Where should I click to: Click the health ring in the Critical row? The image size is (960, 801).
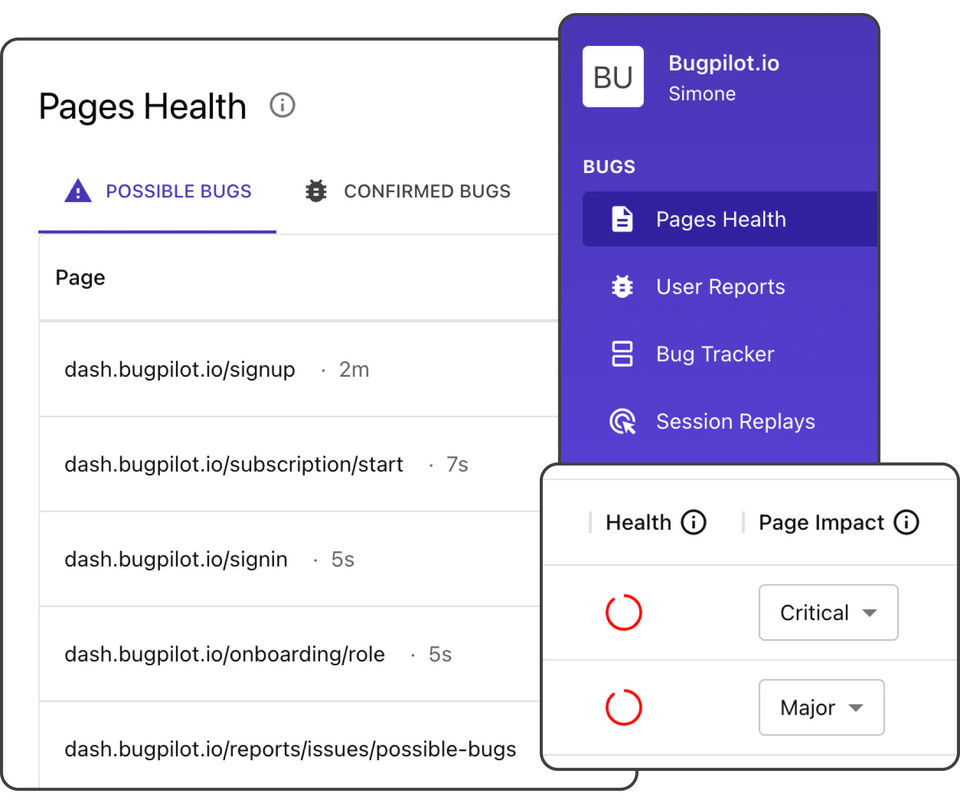[624, 613]
